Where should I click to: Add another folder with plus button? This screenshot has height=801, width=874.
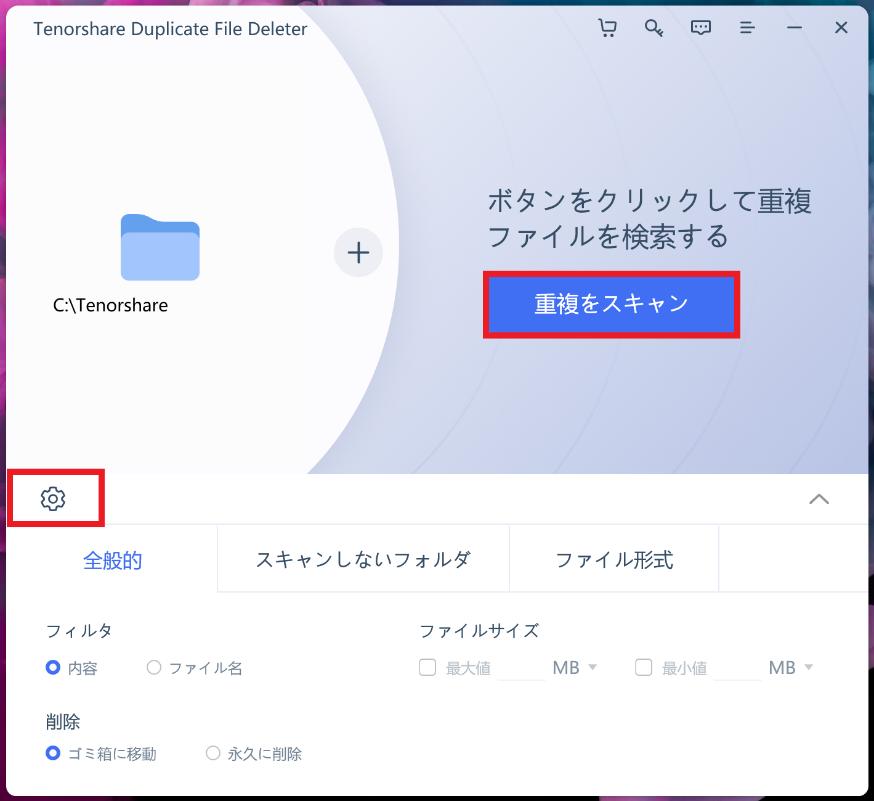(x=358, y=253)
